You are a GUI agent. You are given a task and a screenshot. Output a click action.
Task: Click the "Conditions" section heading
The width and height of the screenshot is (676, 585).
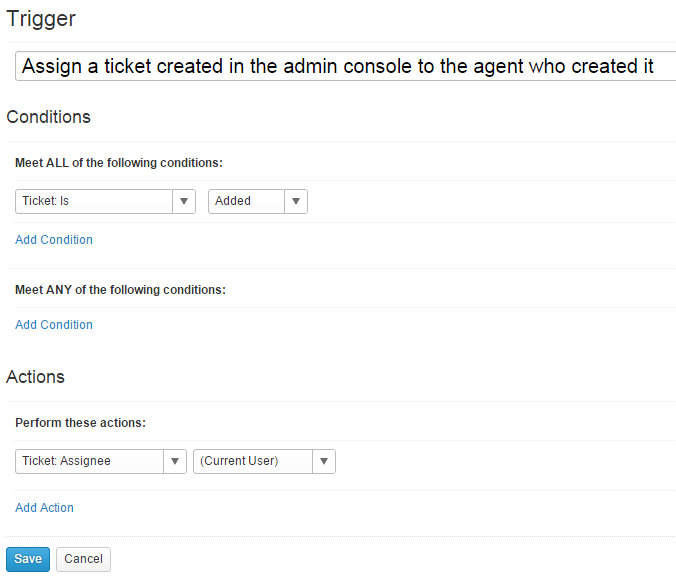click(x=49, y=117)
